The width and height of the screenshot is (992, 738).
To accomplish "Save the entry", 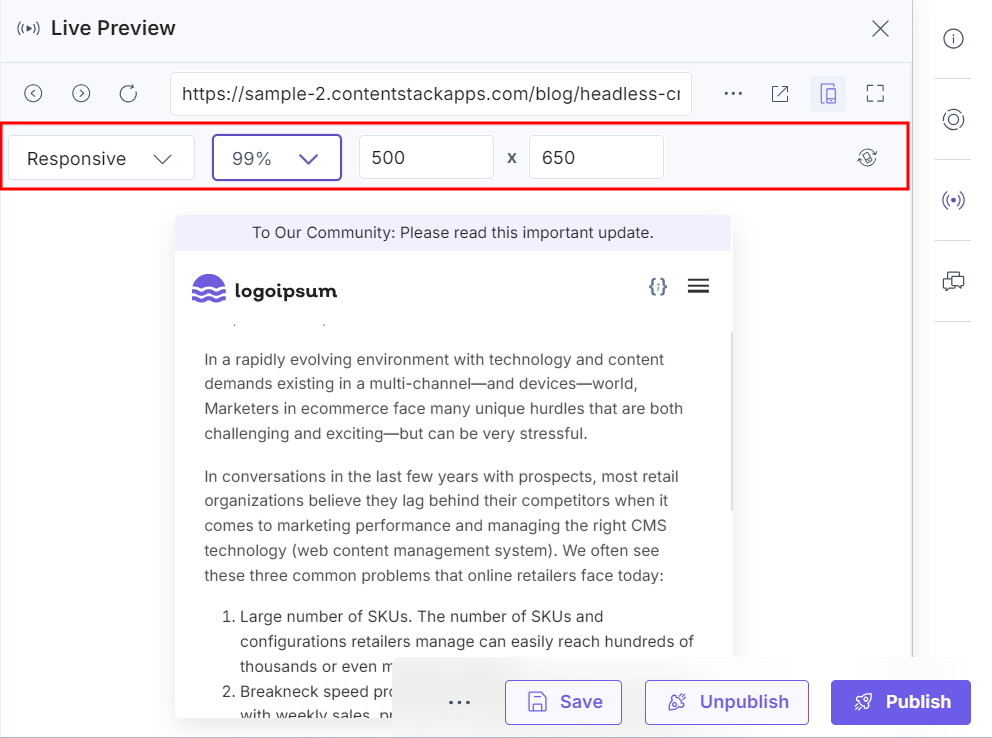I will pos(563,702).
